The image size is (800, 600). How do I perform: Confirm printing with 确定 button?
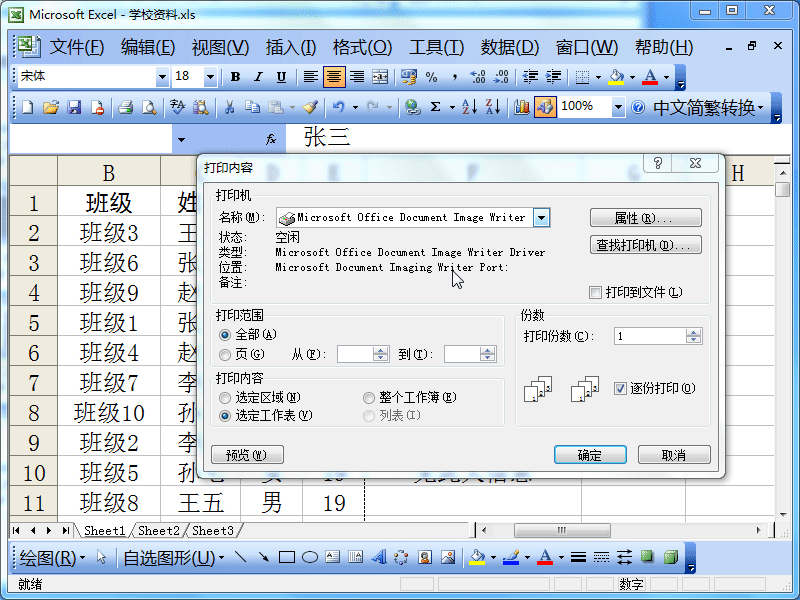[x=590, y=455]
